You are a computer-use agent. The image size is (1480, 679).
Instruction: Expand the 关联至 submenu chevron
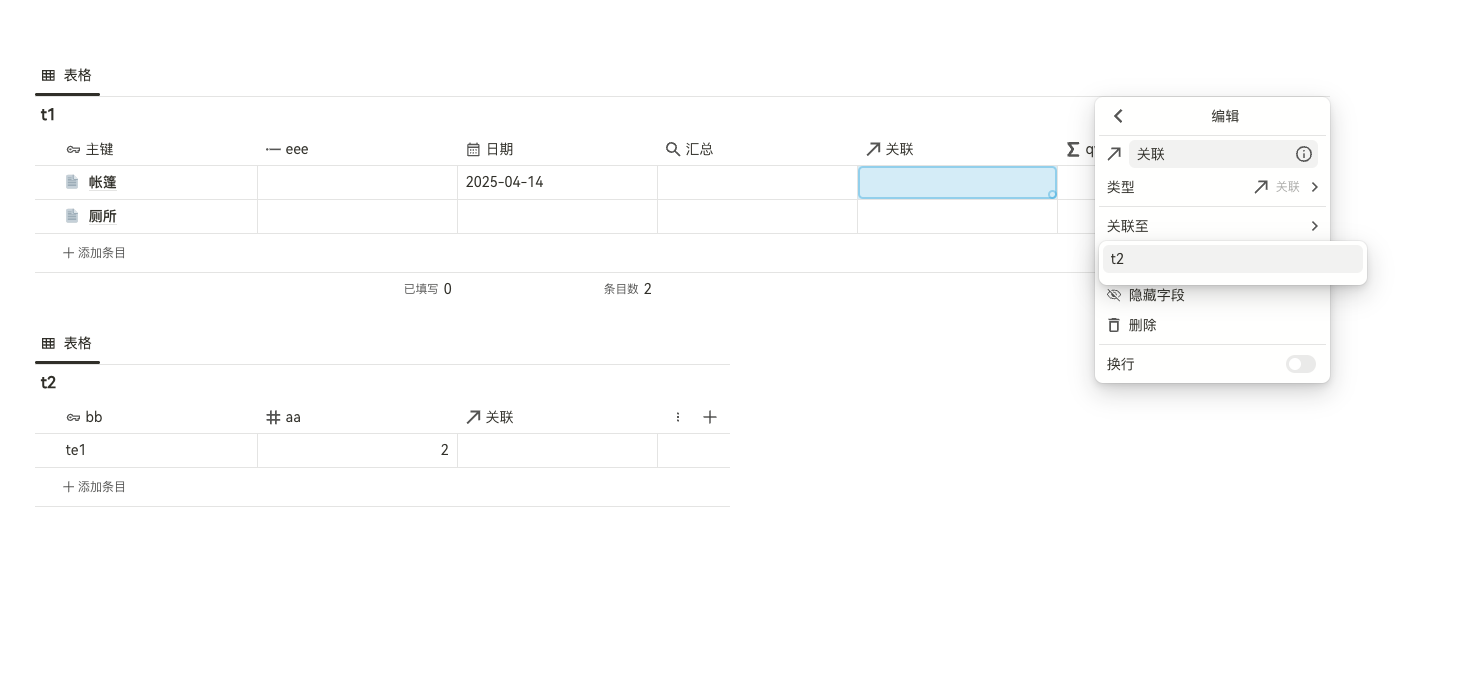pyautogui.click(x=1314, y=226)
